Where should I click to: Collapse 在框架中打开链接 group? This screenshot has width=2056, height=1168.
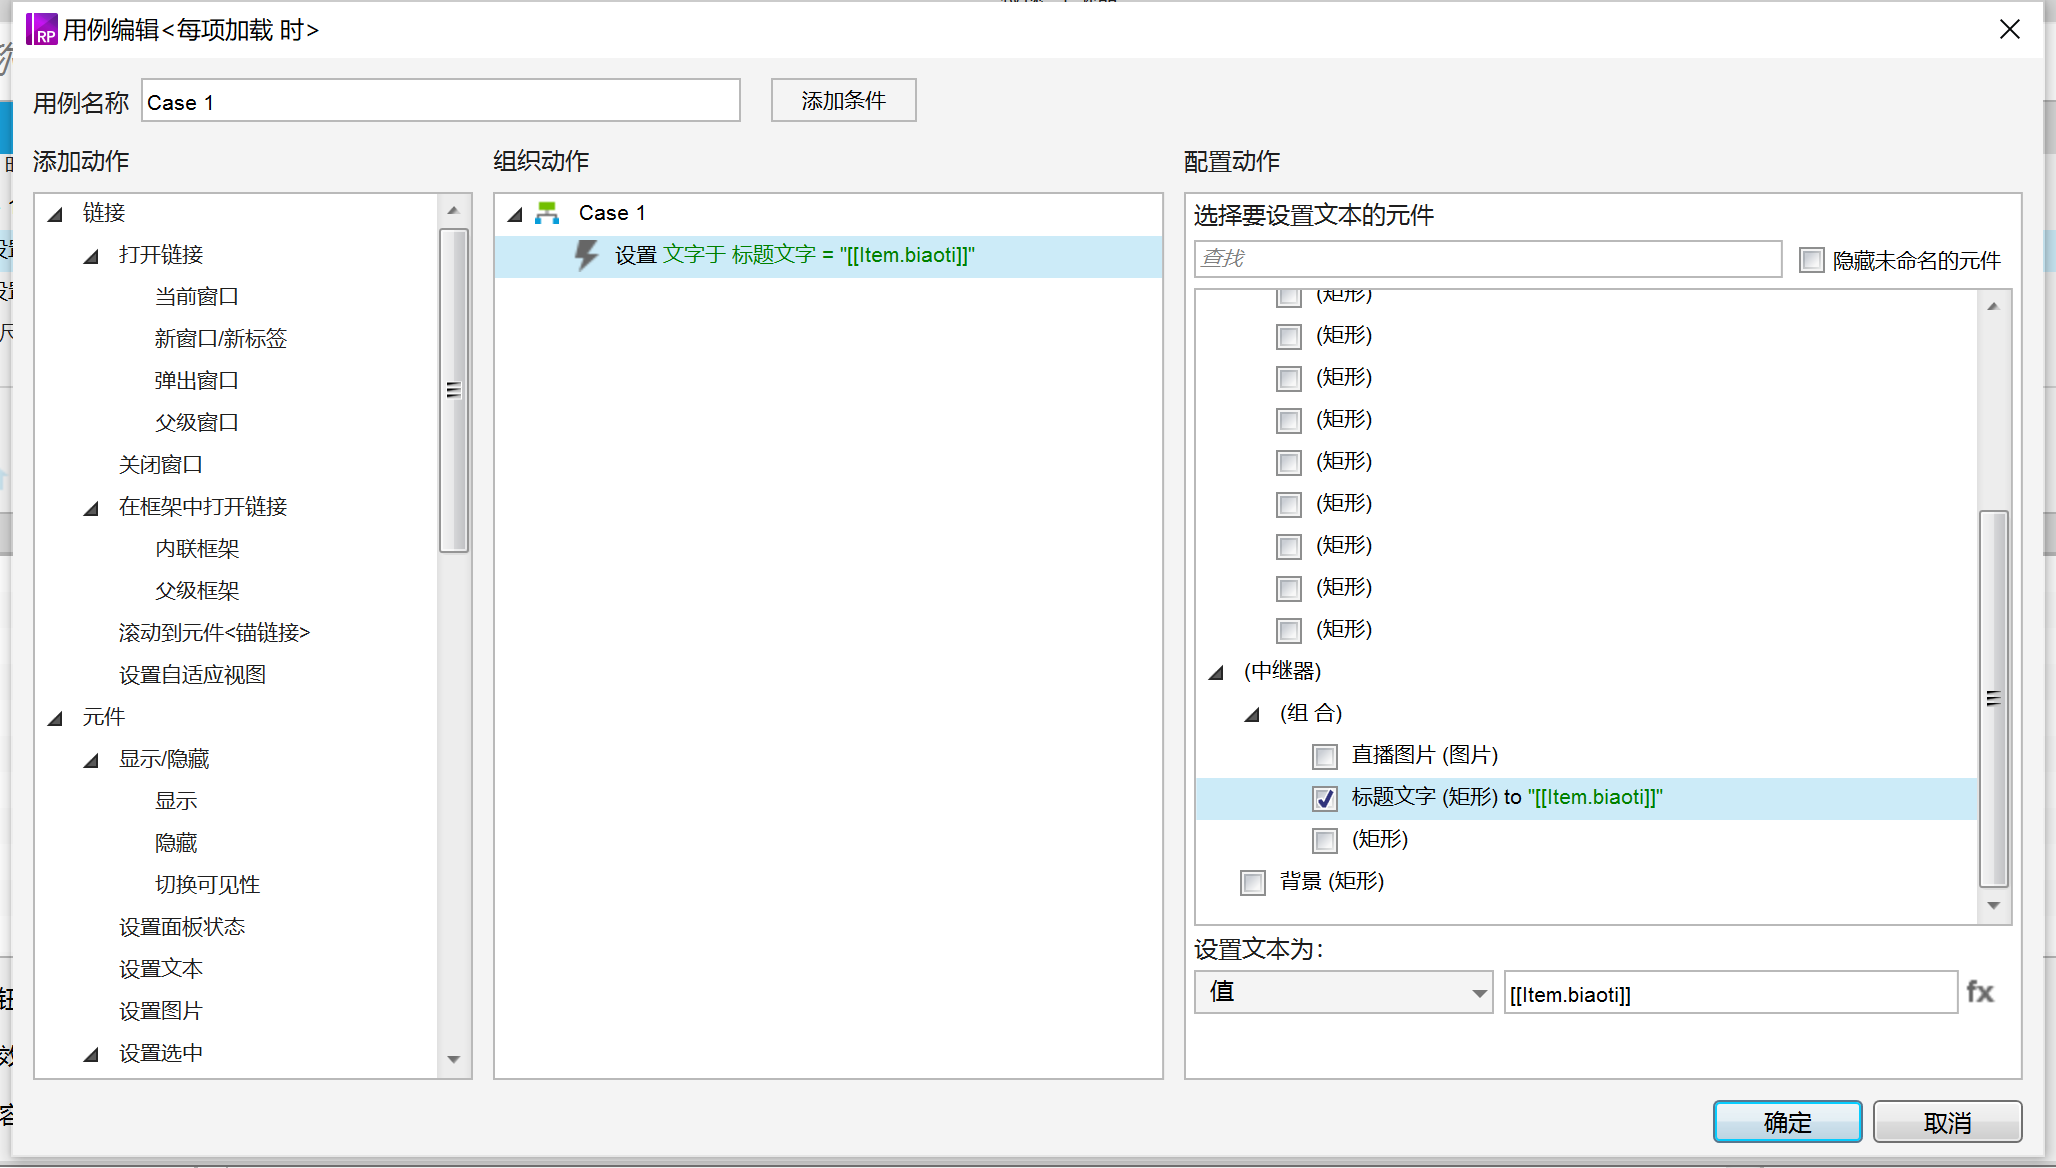tap(92, 508)
